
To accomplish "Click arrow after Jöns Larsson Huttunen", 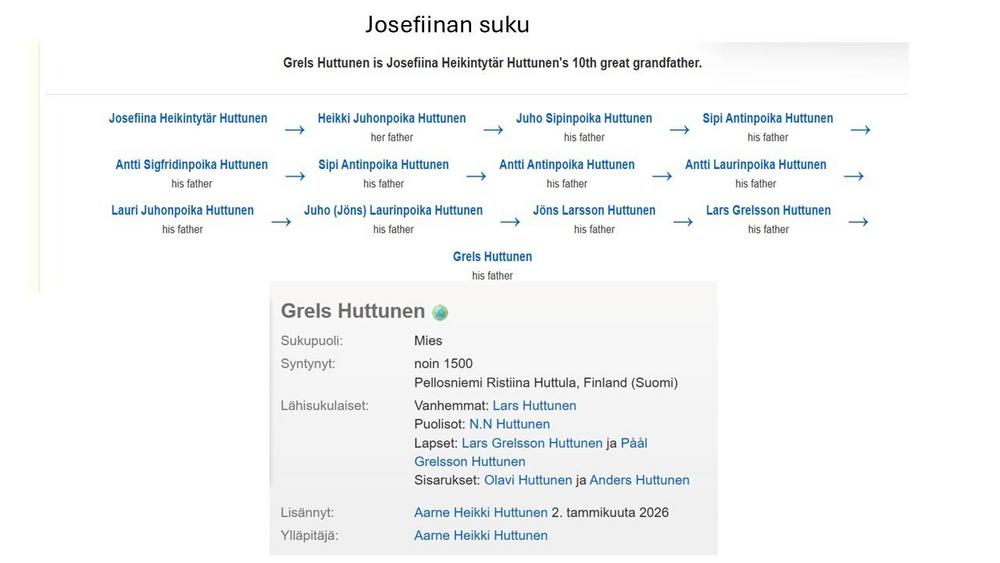I will click(x=683, y=222).
